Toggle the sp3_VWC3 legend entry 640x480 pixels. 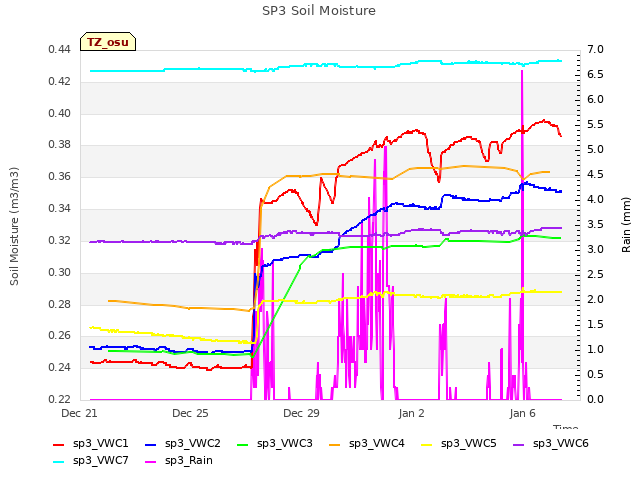(x=275, y=443)
